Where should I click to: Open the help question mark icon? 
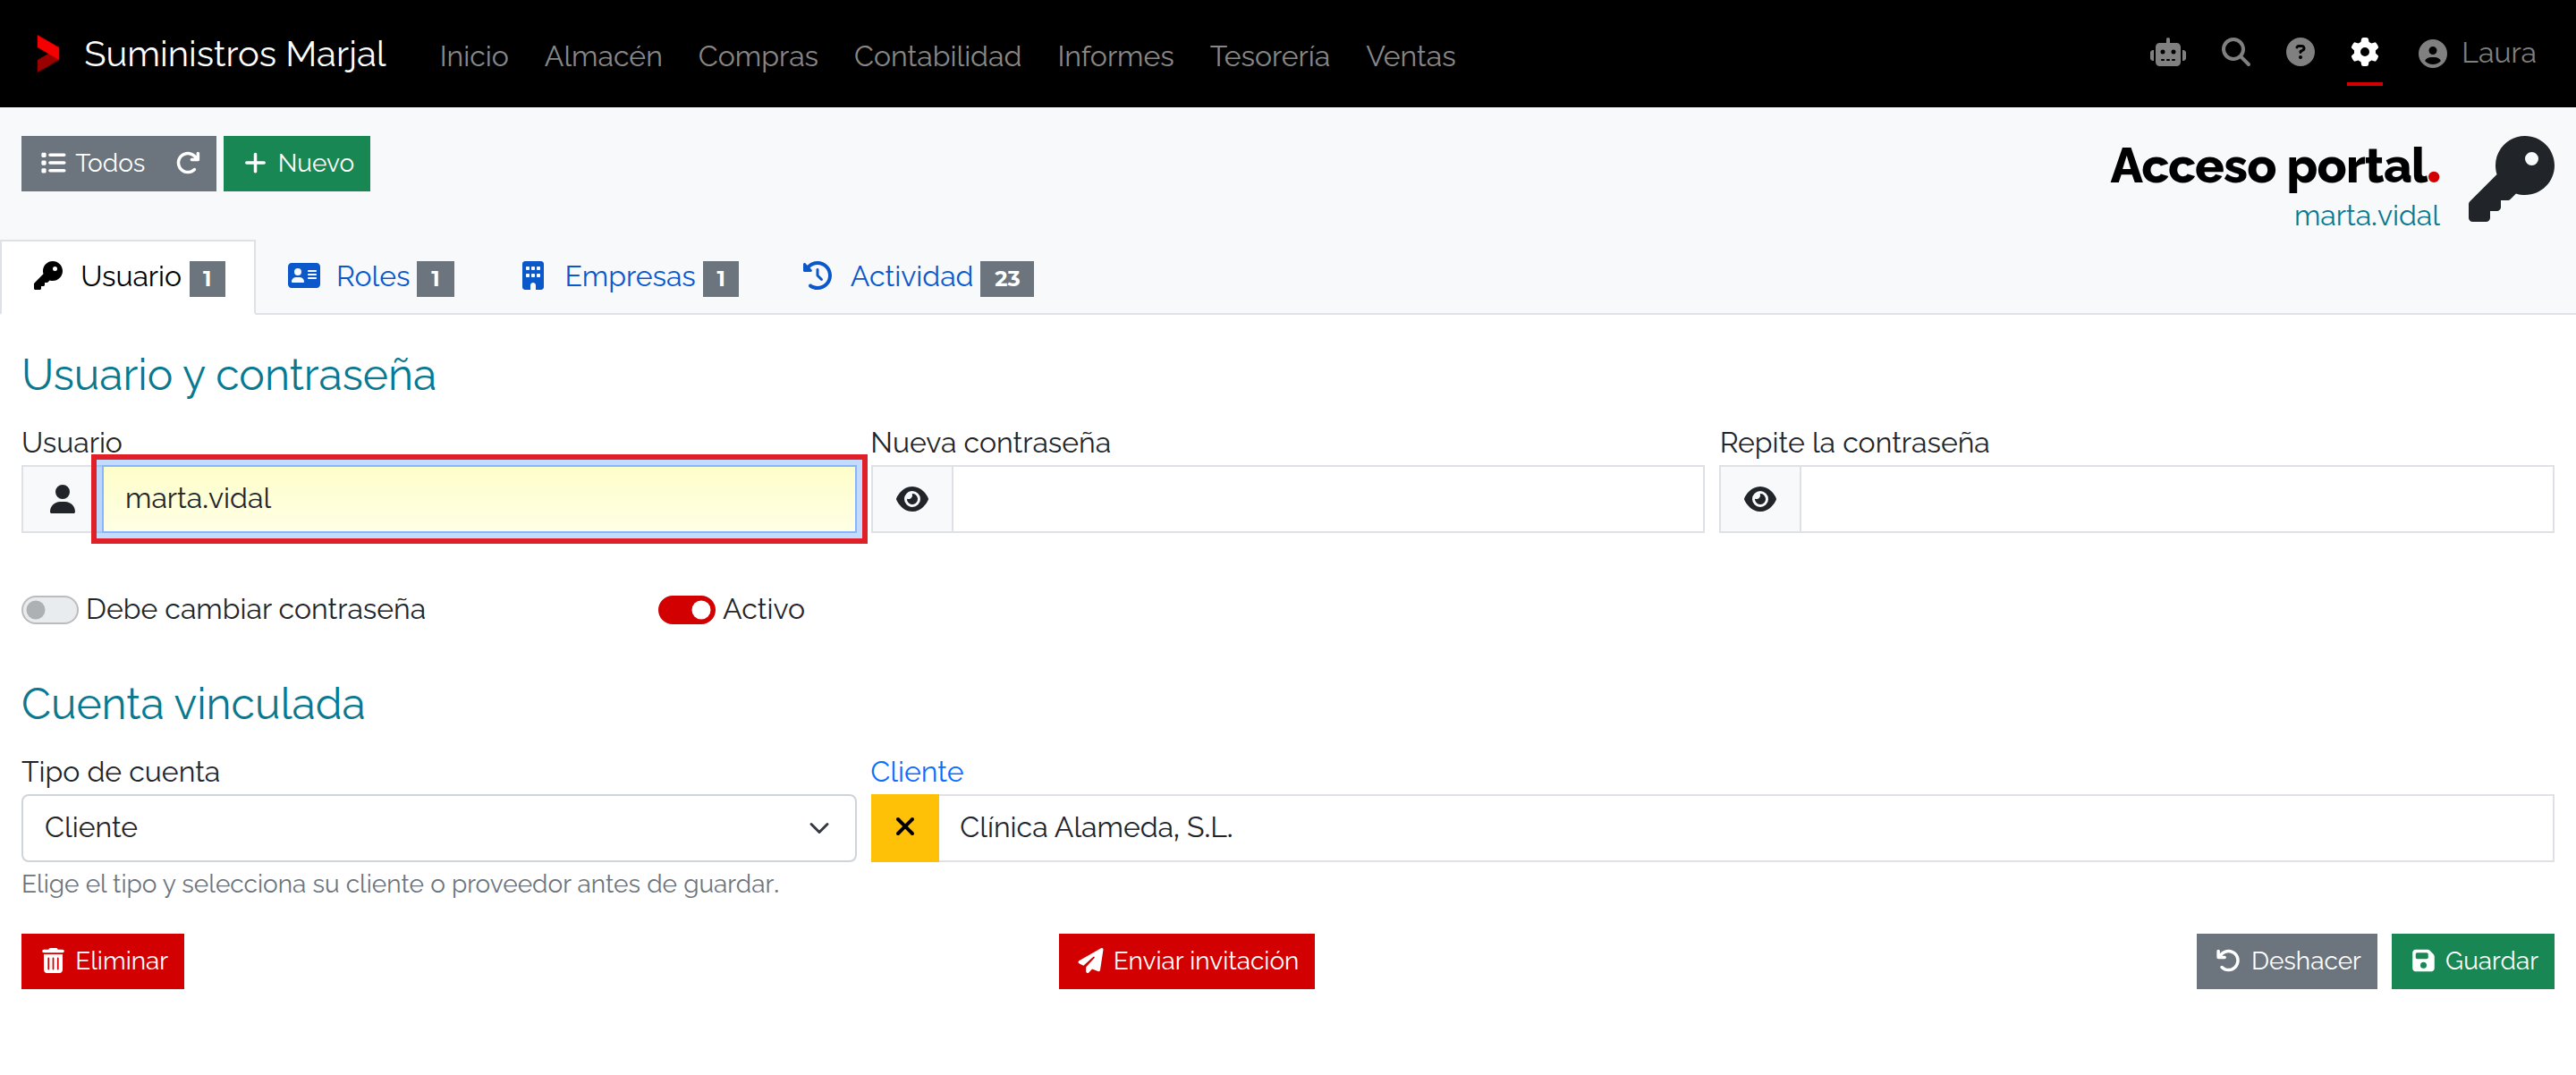pyautogui.click(x=2299, y=52)
